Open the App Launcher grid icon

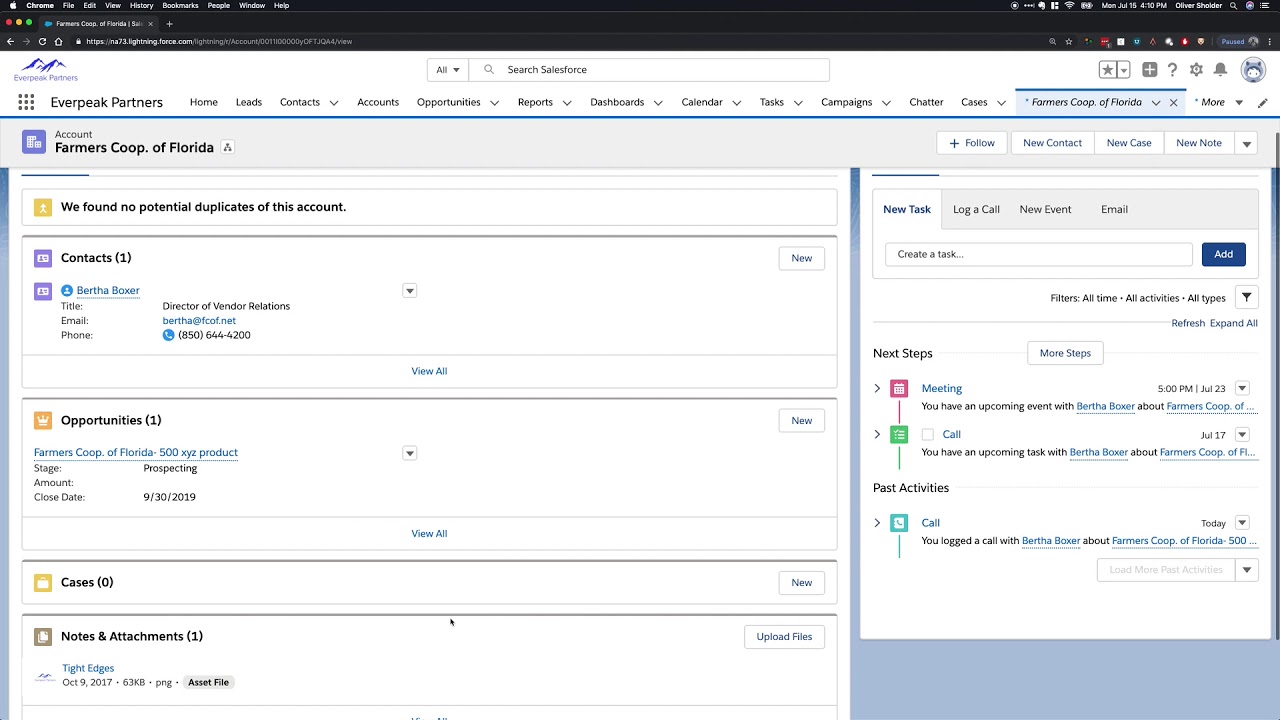[26, 102]
